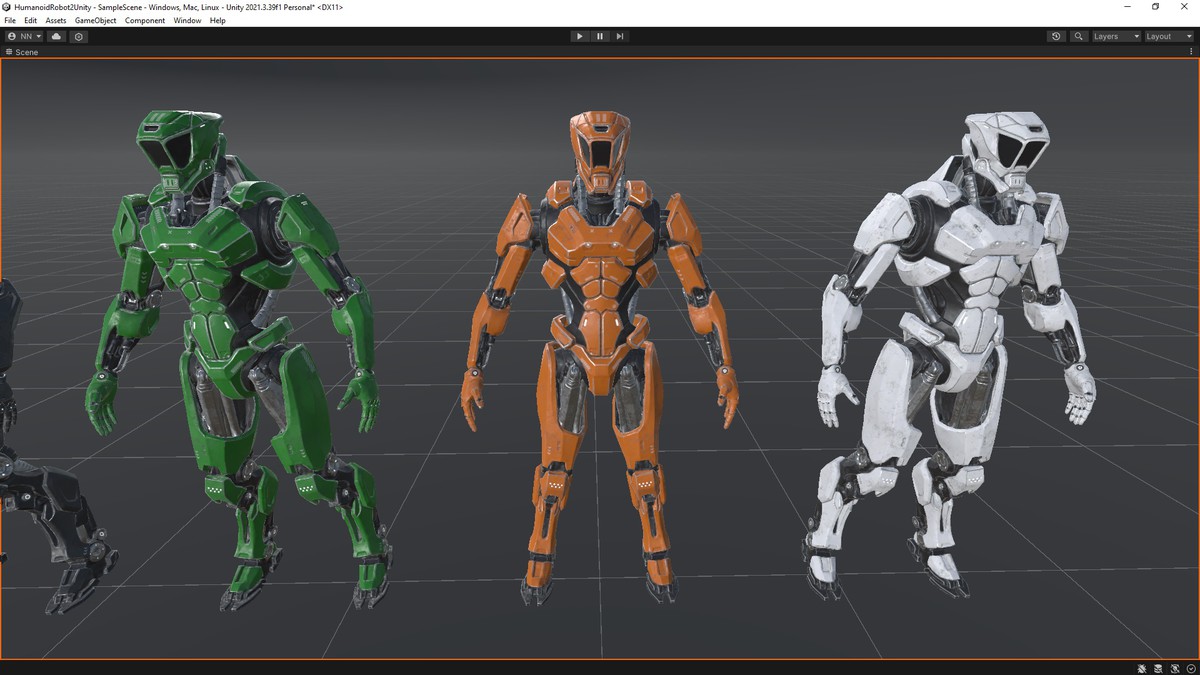Open the Window menu
Viewport: 1200px width, 675px height.
pos(187,20)
